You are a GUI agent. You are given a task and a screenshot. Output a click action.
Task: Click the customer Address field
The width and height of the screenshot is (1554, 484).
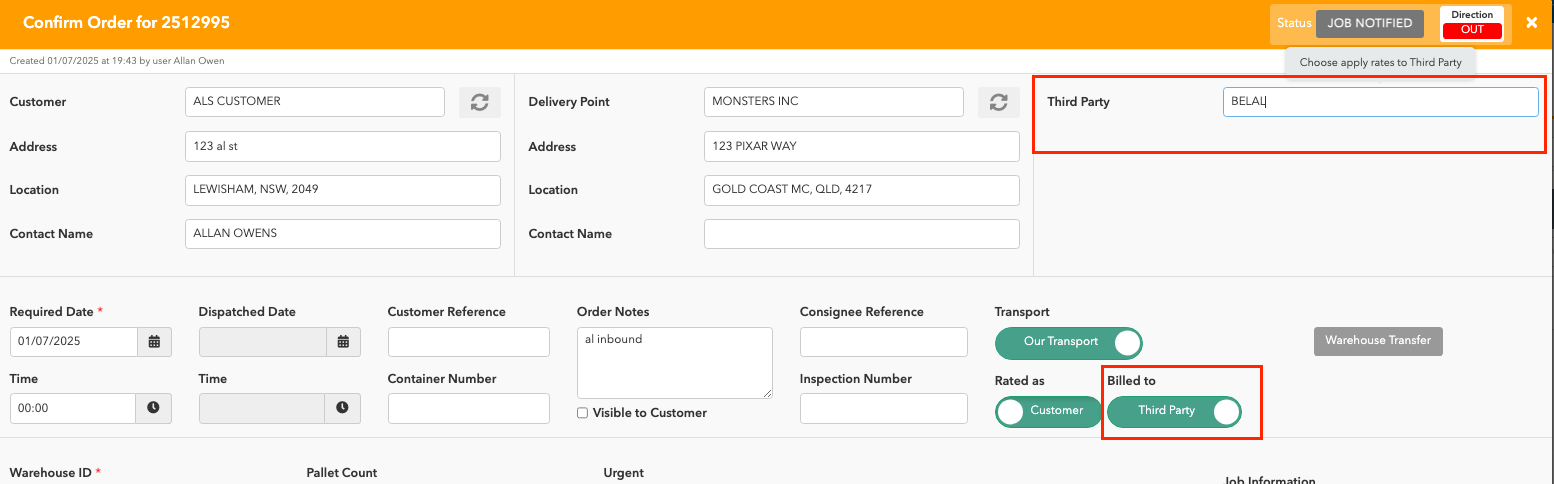pos(343,146)
